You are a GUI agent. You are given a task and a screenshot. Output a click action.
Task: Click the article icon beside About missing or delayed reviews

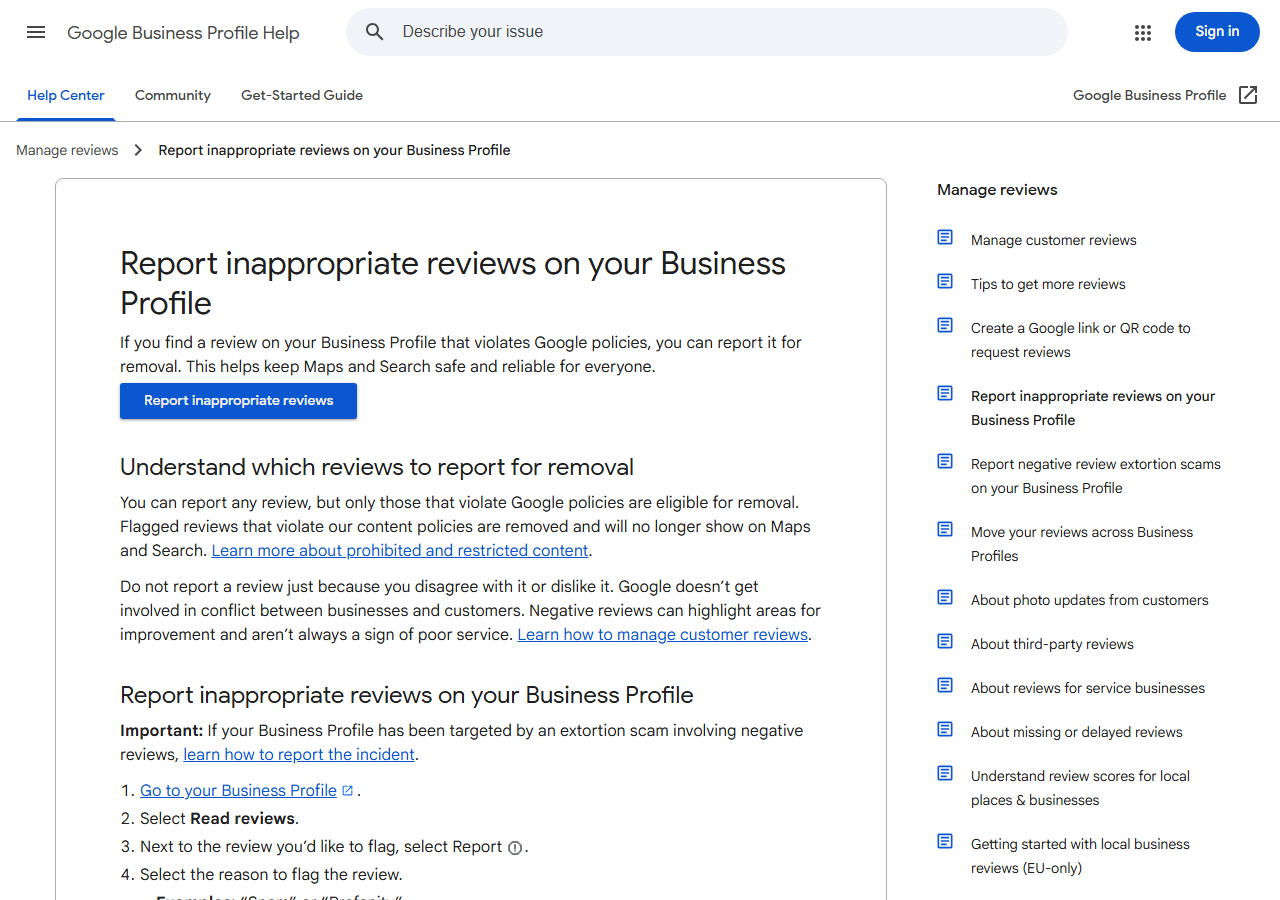(x=945, y=729)
